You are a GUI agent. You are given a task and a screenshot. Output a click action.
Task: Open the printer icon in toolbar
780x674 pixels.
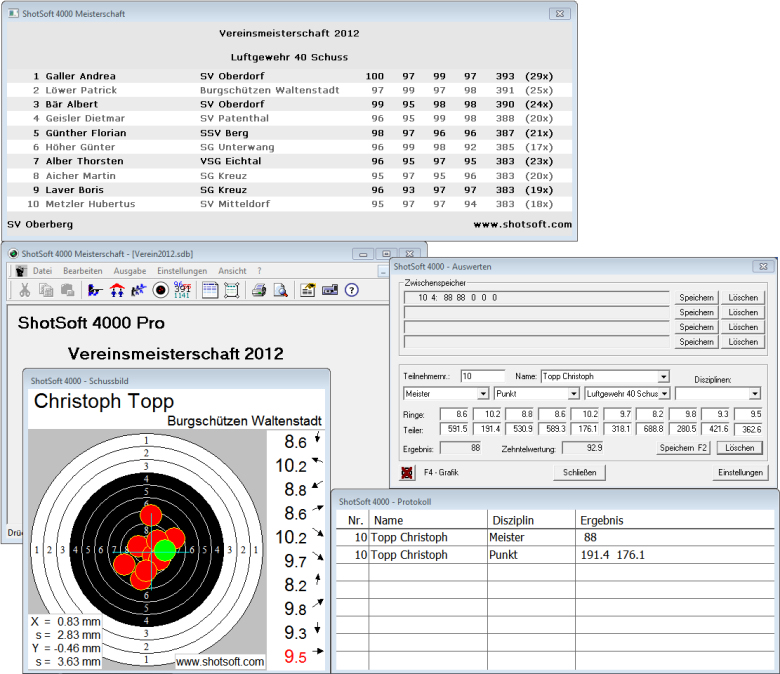[258, 290]
